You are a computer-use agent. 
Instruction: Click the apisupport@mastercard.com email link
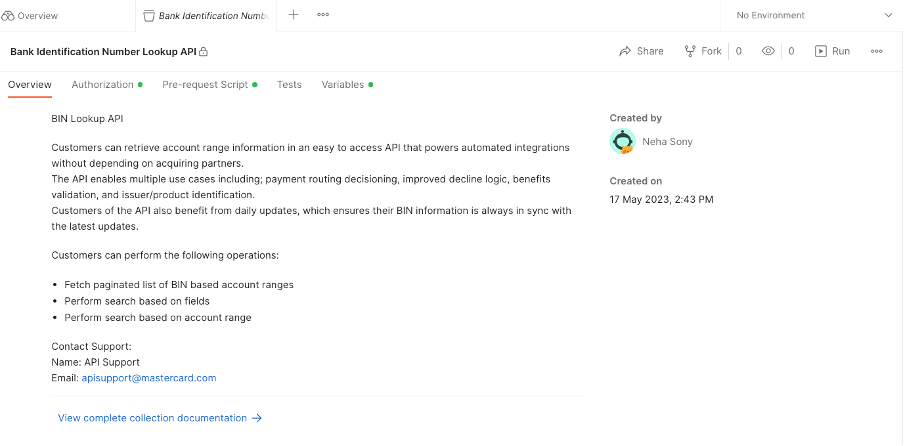(x=149, y=378)
